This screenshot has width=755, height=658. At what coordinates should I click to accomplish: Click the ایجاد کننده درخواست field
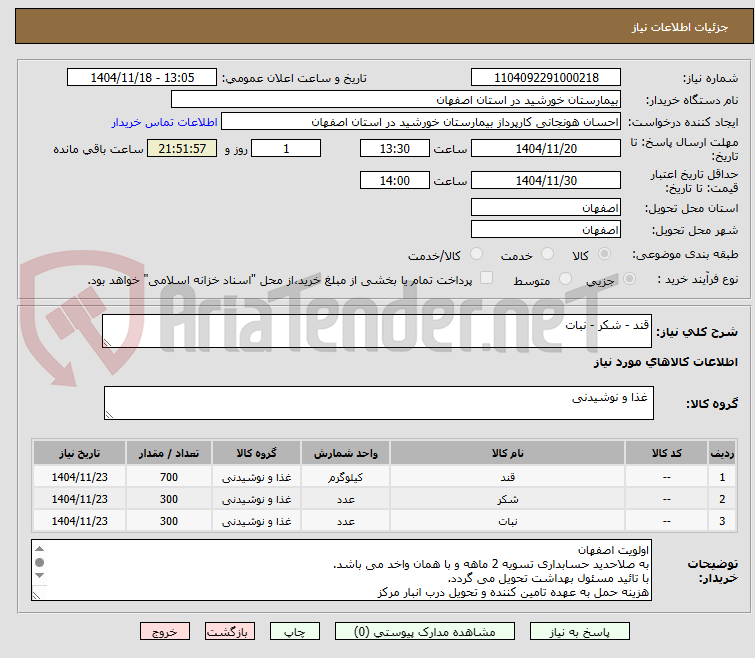421,122
